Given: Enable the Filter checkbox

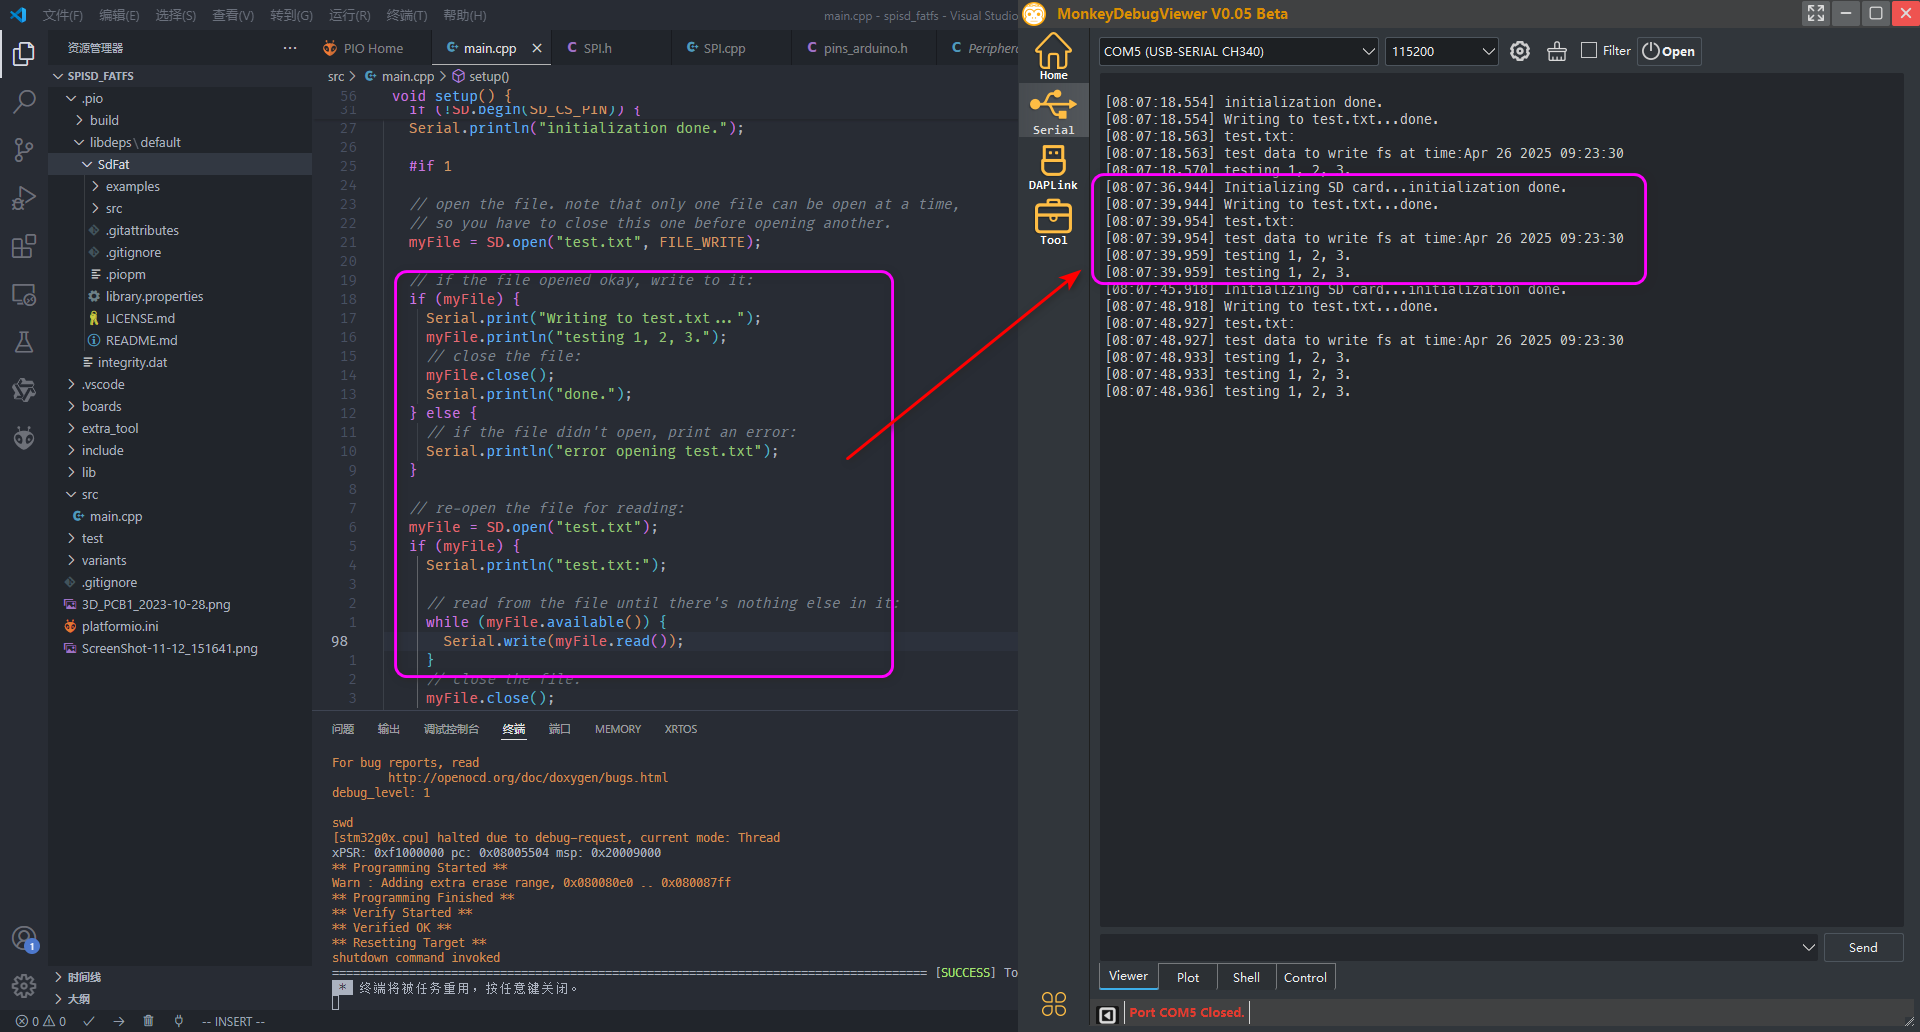Looking at the screenshot, I should click(x=1589, y=50).
